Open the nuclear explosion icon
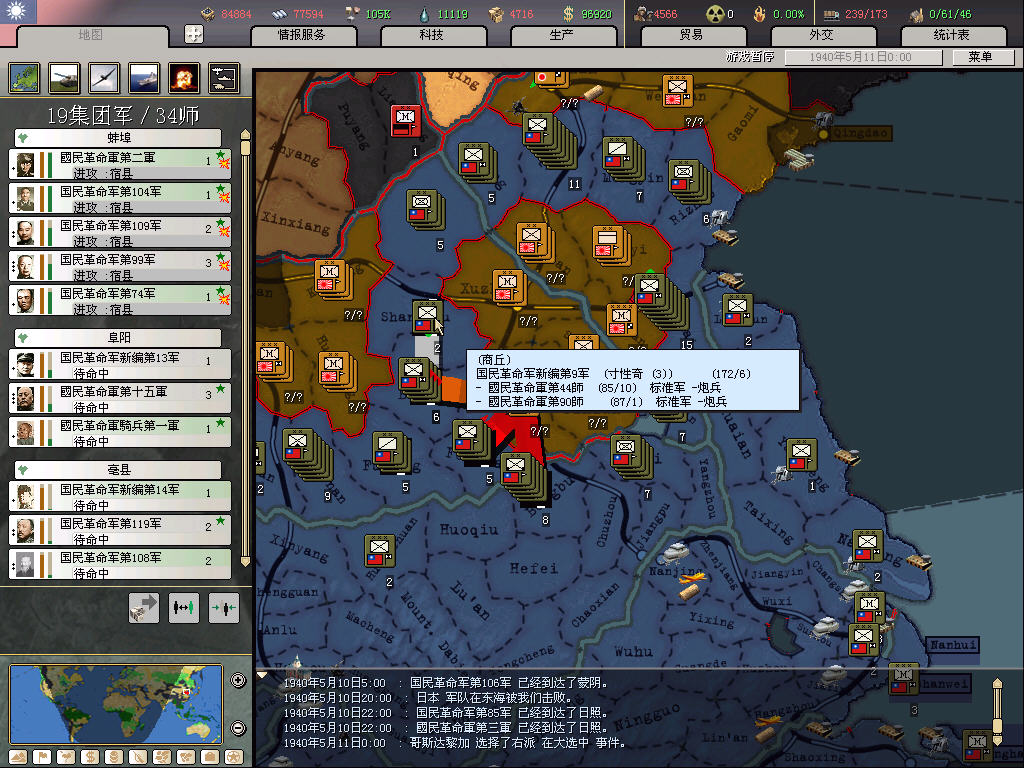The height and width of the screenshot is (768, 1024). pyautogui.click(x=184, y=78)
